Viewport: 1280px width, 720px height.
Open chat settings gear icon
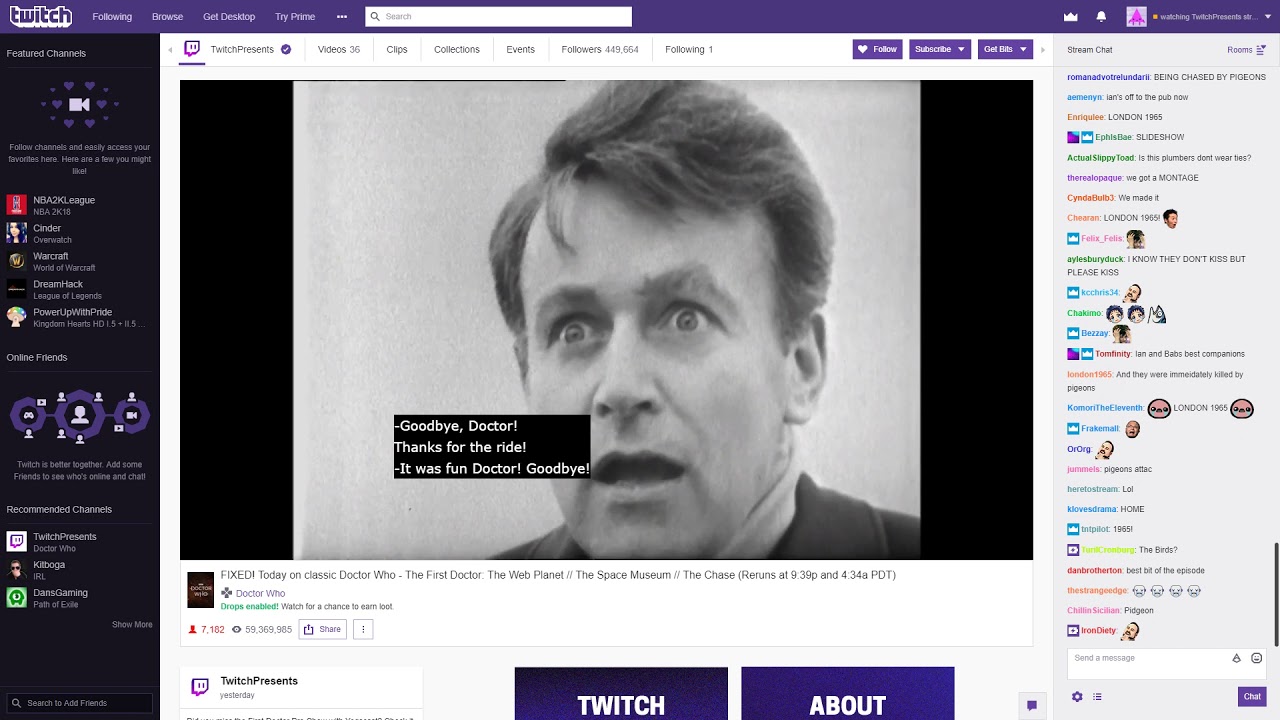tap(1077, 697)
